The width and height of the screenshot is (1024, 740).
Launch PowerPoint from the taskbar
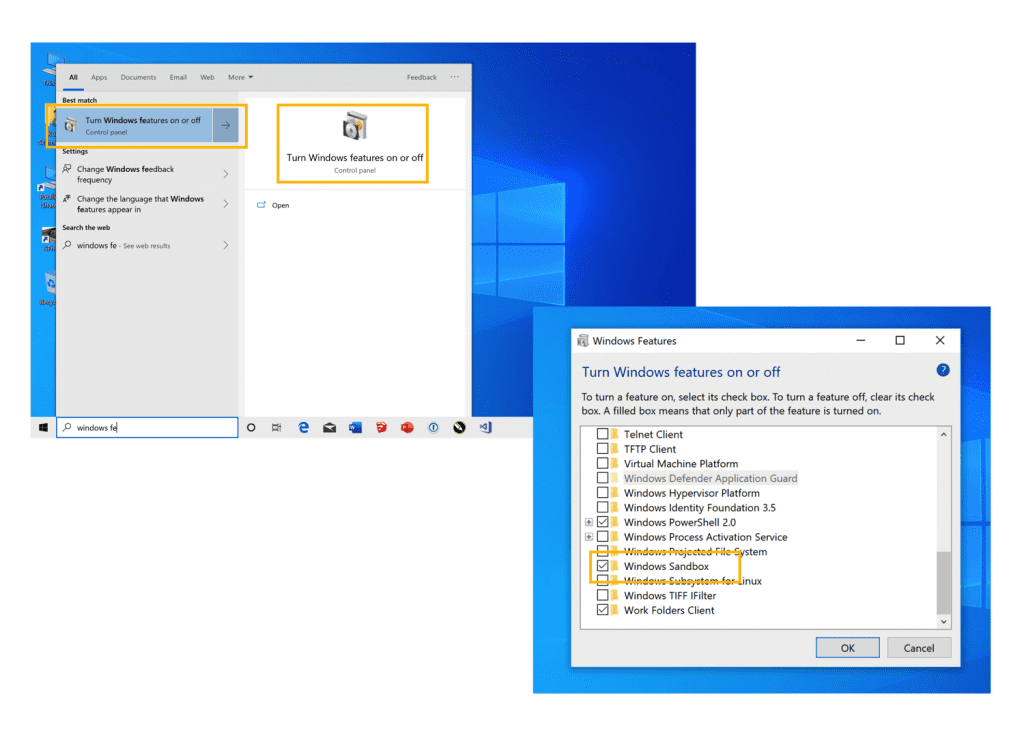pyautogui.click(x=408, y=427)
